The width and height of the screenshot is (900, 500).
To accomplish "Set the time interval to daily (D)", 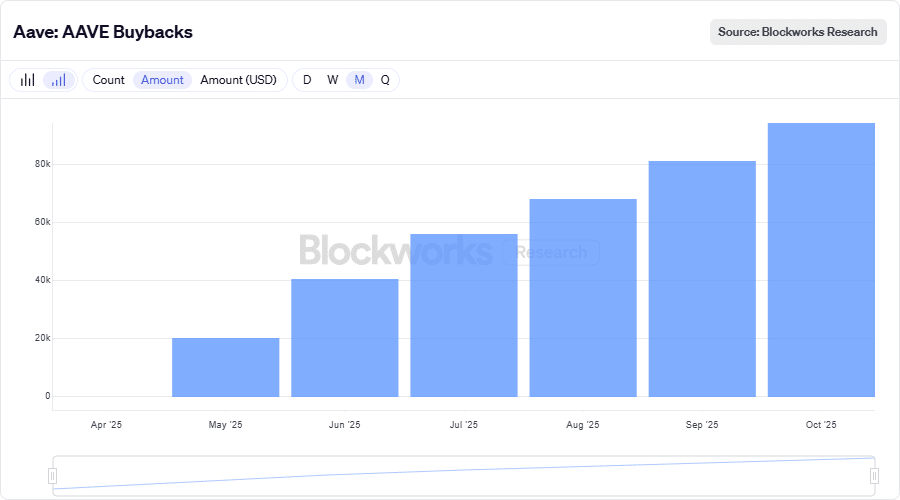I will click(x=307, y=80).
